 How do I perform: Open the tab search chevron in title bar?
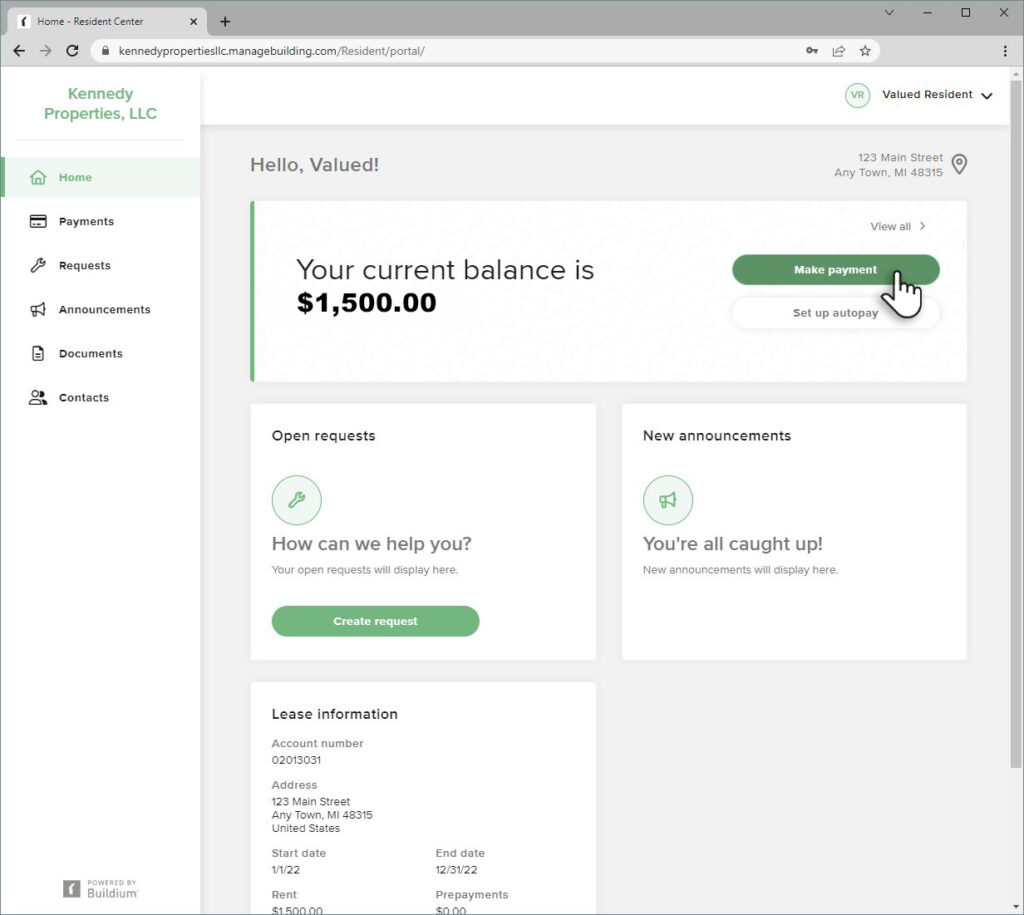point(889,13)
